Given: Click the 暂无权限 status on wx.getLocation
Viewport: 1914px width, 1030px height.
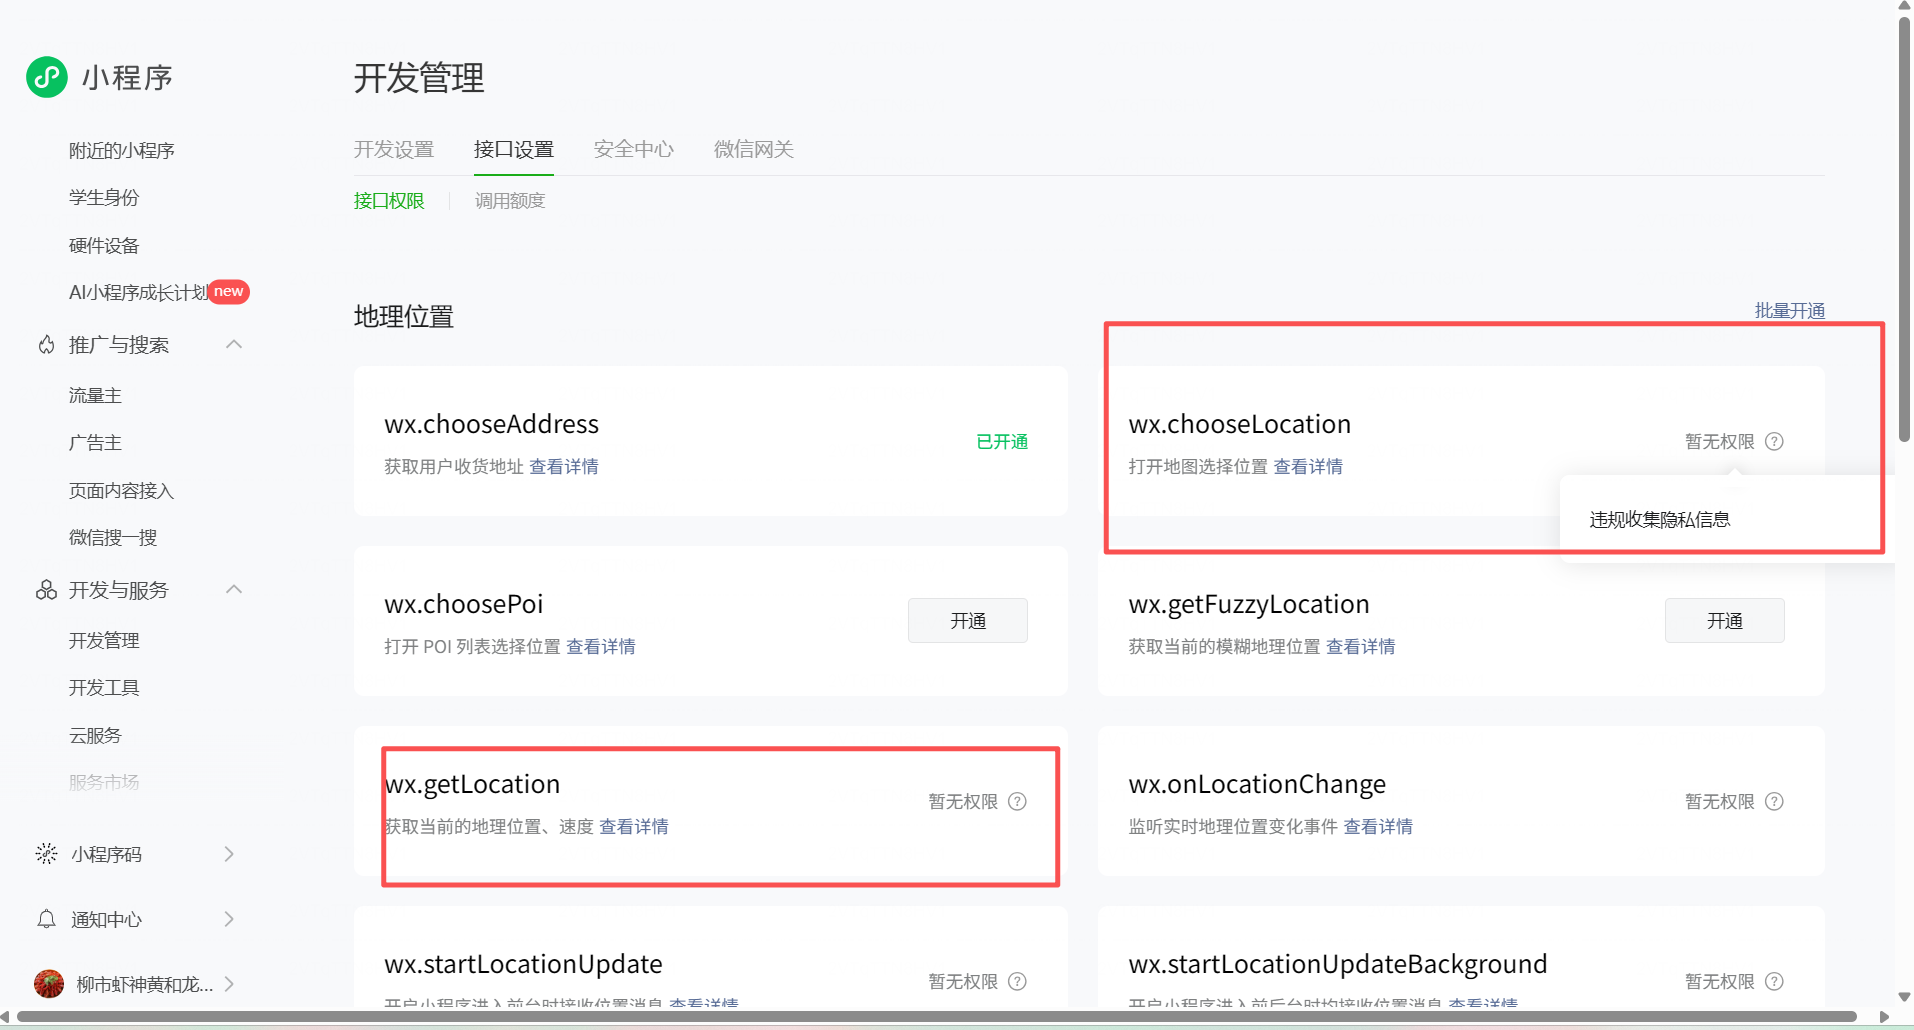Looking at the screenshot, I should click(x=963, y=802).
